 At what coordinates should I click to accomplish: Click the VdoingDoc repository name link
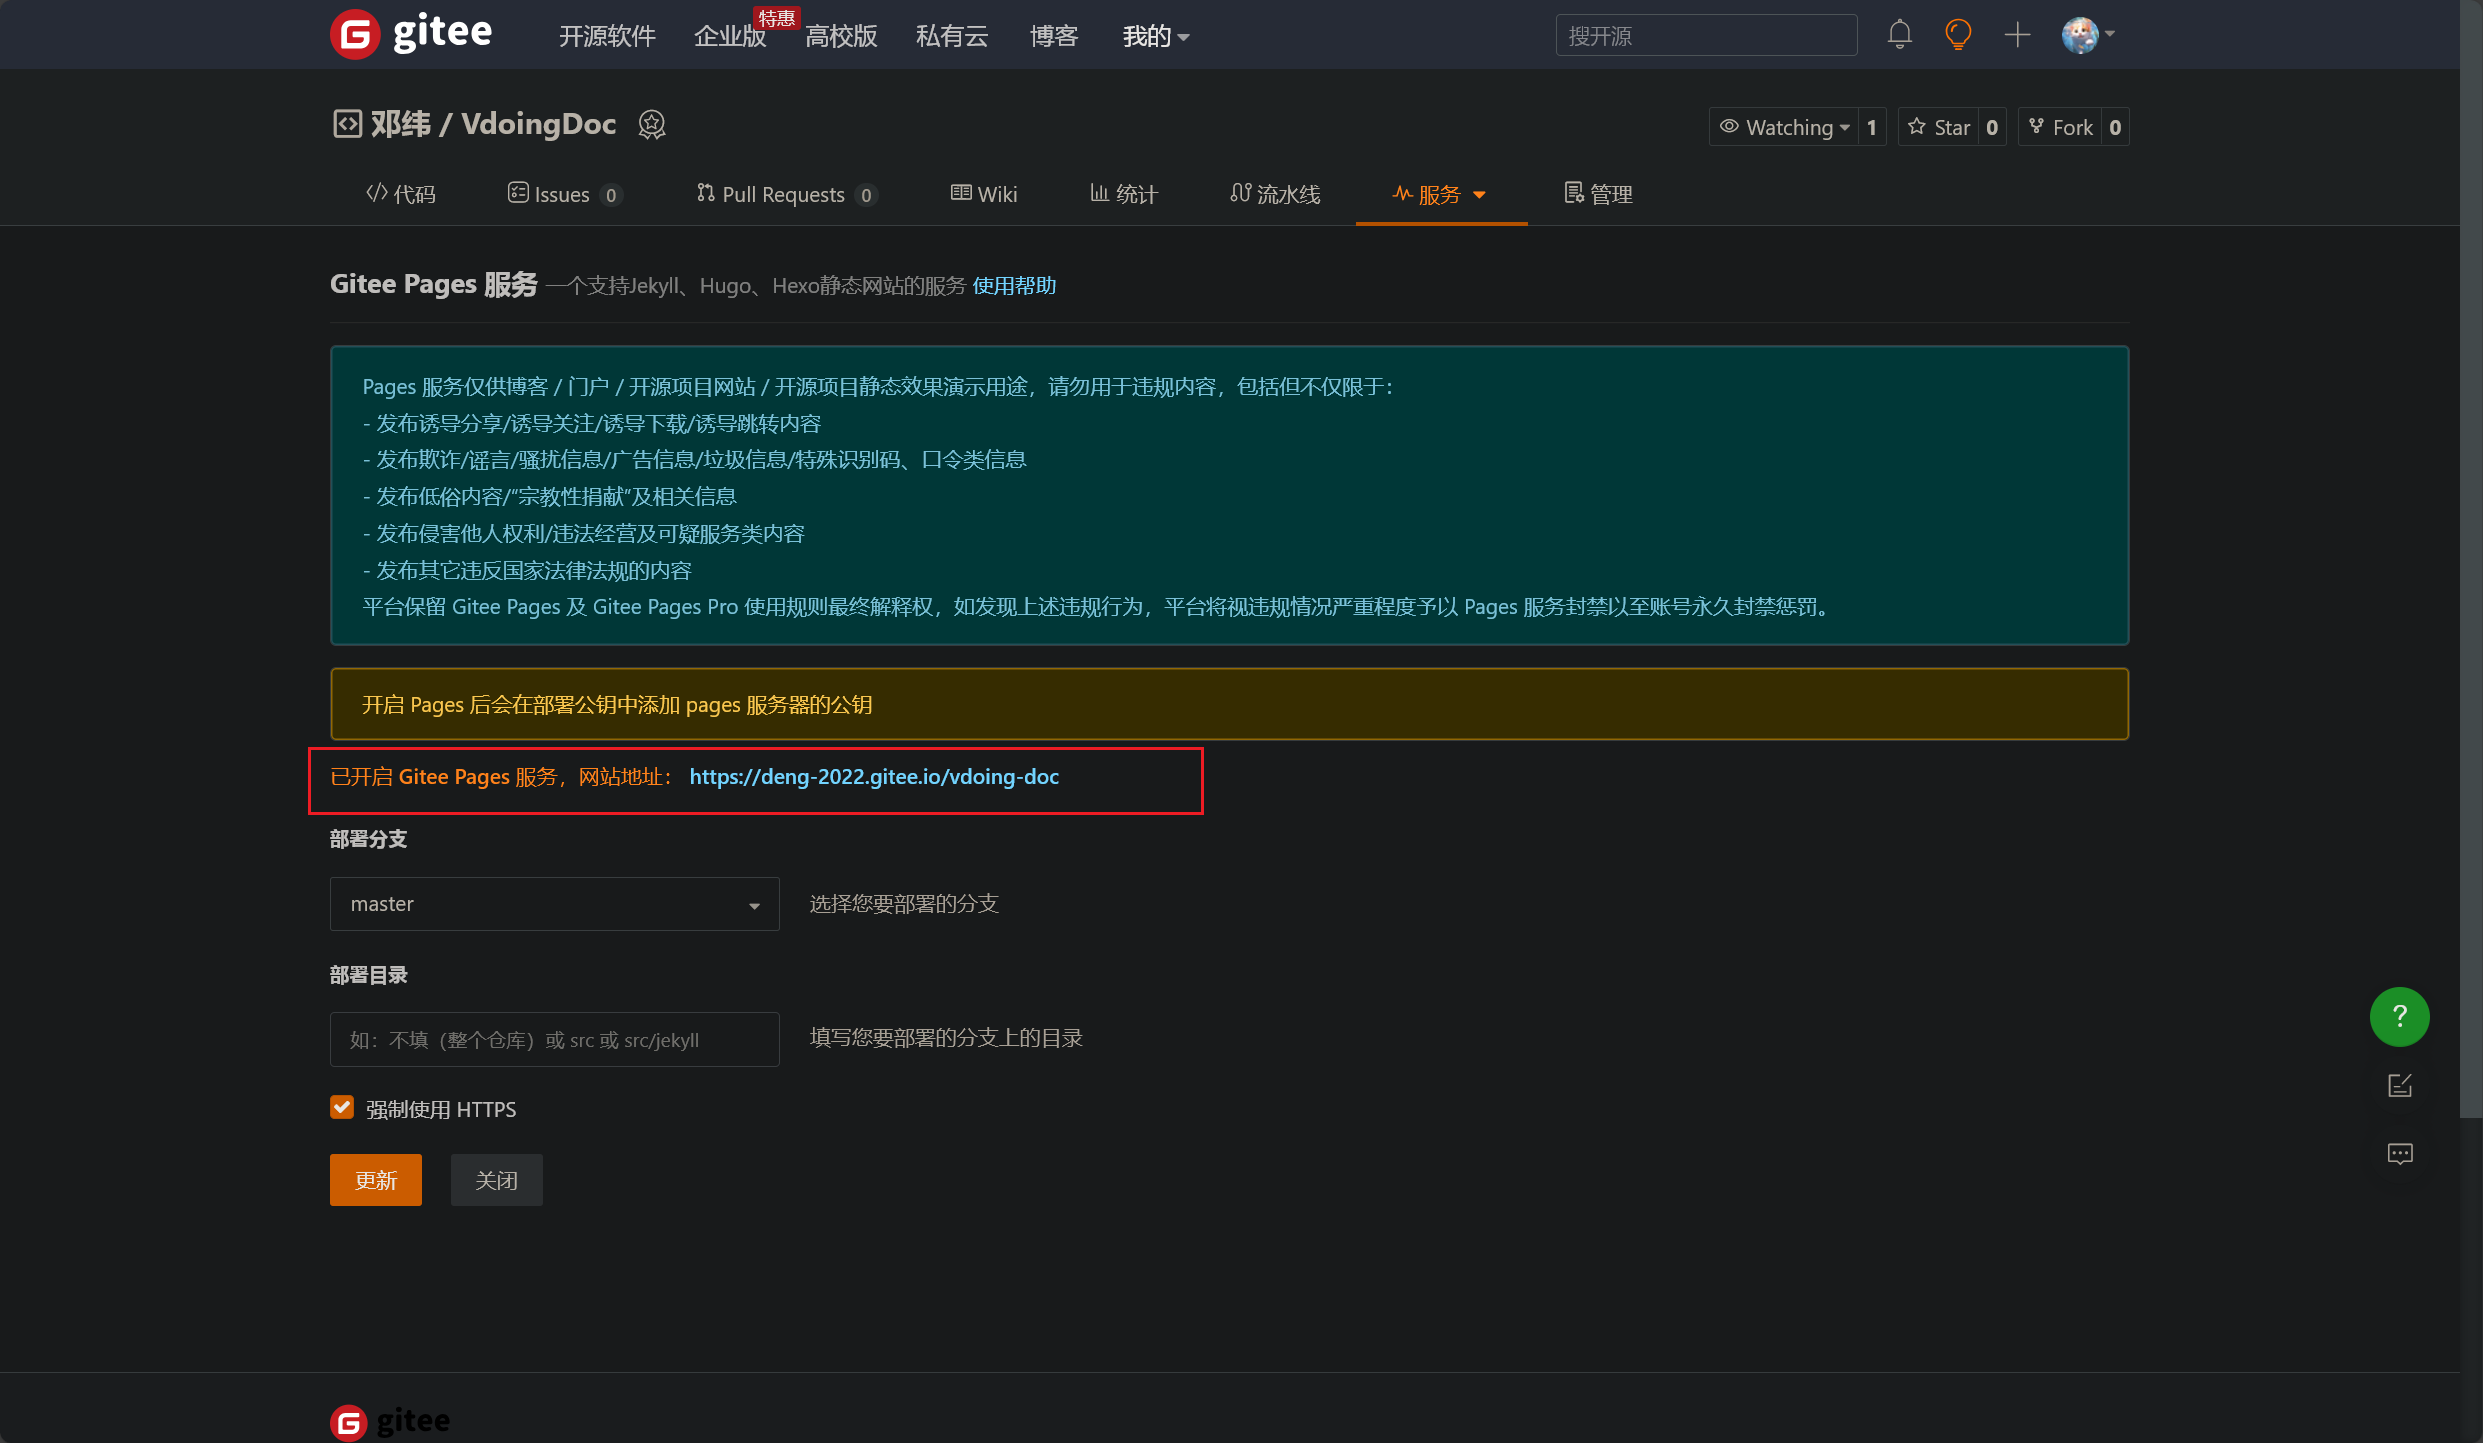pyautogui.click(x=538, y=124)
